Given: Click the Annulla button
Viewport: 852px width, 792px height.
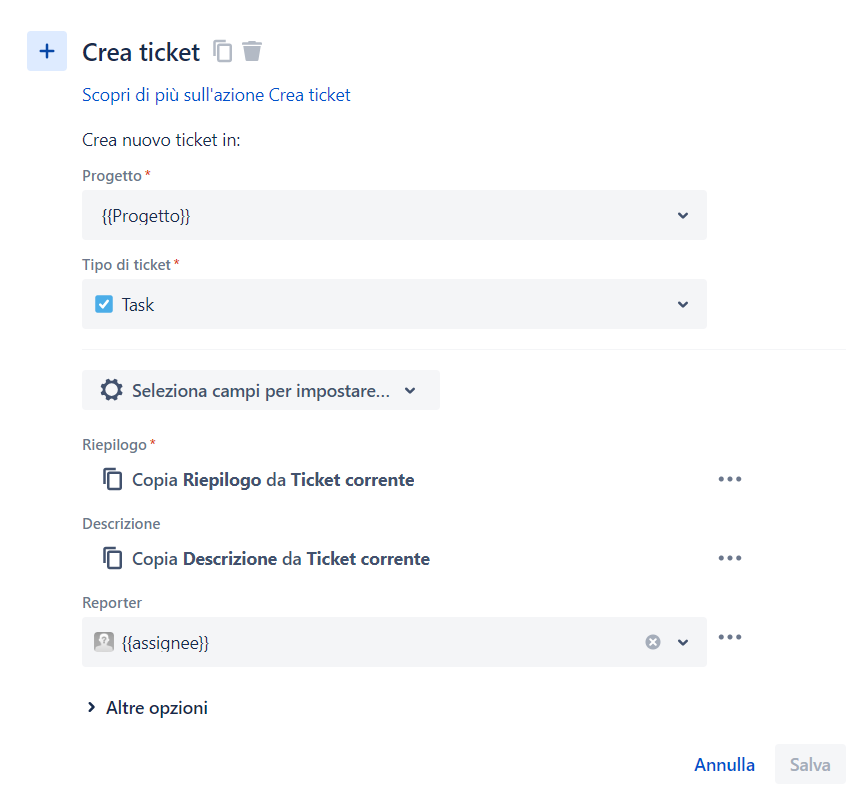Looking at the screenshot, I should pos(724,764).
